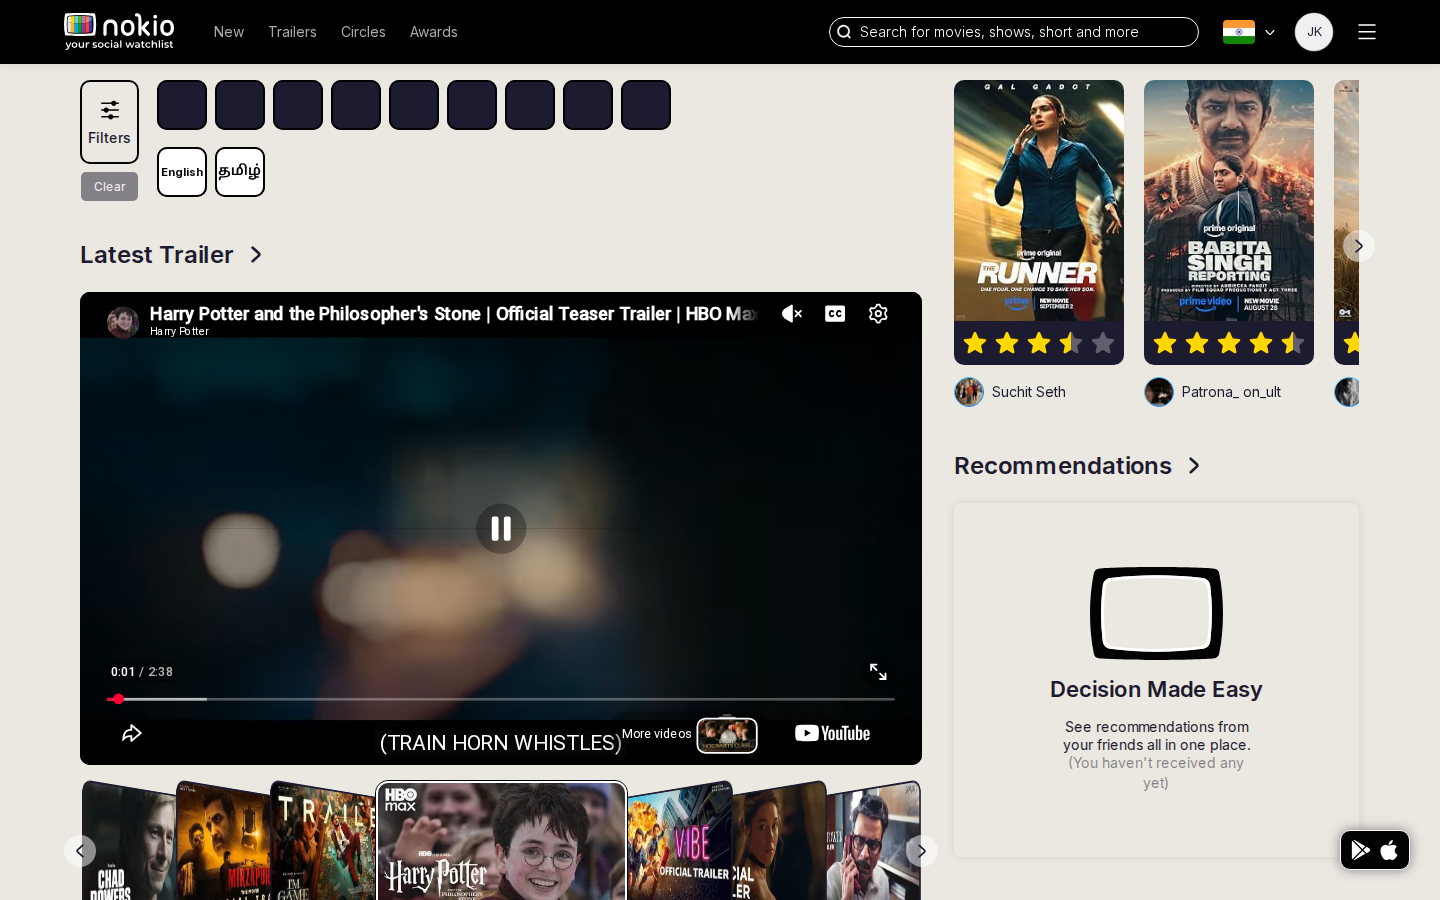Image resolution: width=1440 pixels, height=900 pixels.
Task: Click the star rating under The Runner
Action: 1039,343
